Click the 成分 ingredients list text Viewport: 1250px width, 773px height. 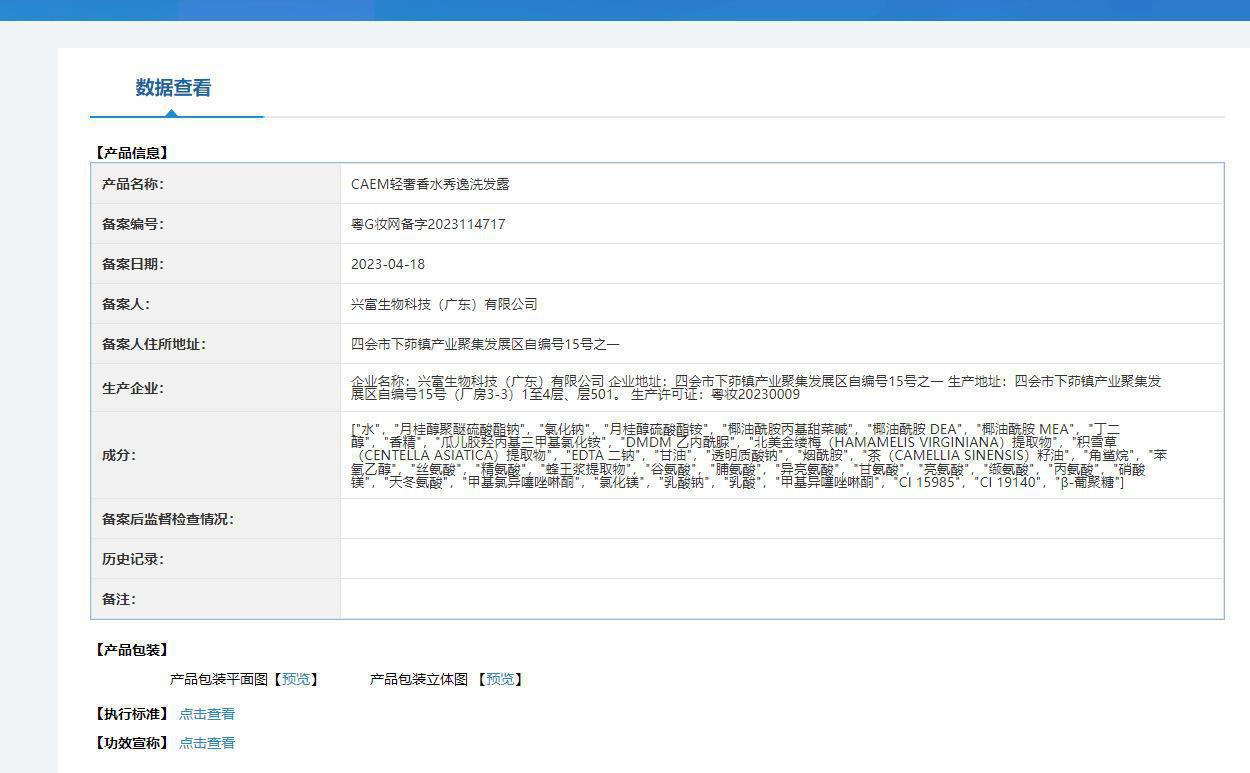click(x=759, y=455)
